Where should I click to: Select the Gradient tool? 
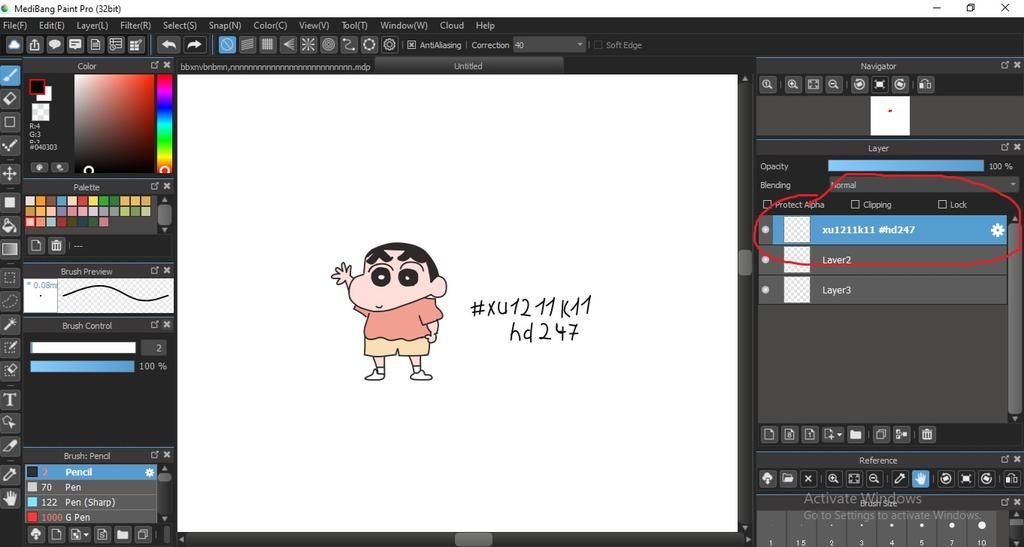pyautogui.click(x=10, y=249)
